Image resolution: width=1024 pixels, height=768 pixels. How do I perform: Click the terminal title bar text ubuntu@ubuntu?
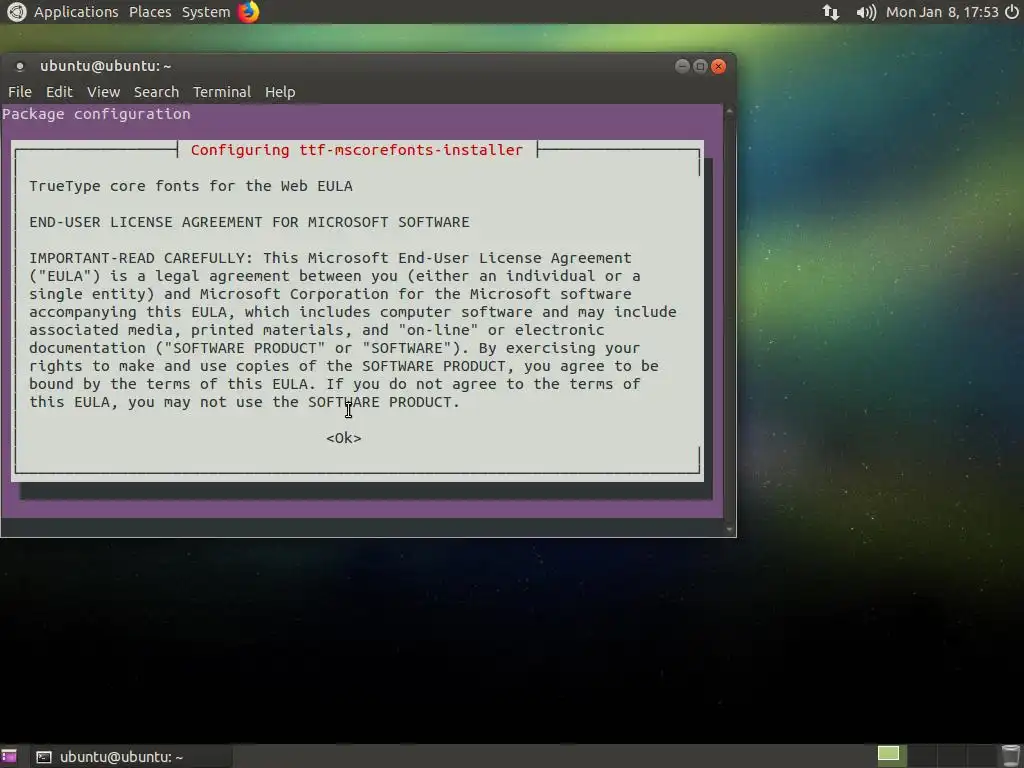click(105, 66)
